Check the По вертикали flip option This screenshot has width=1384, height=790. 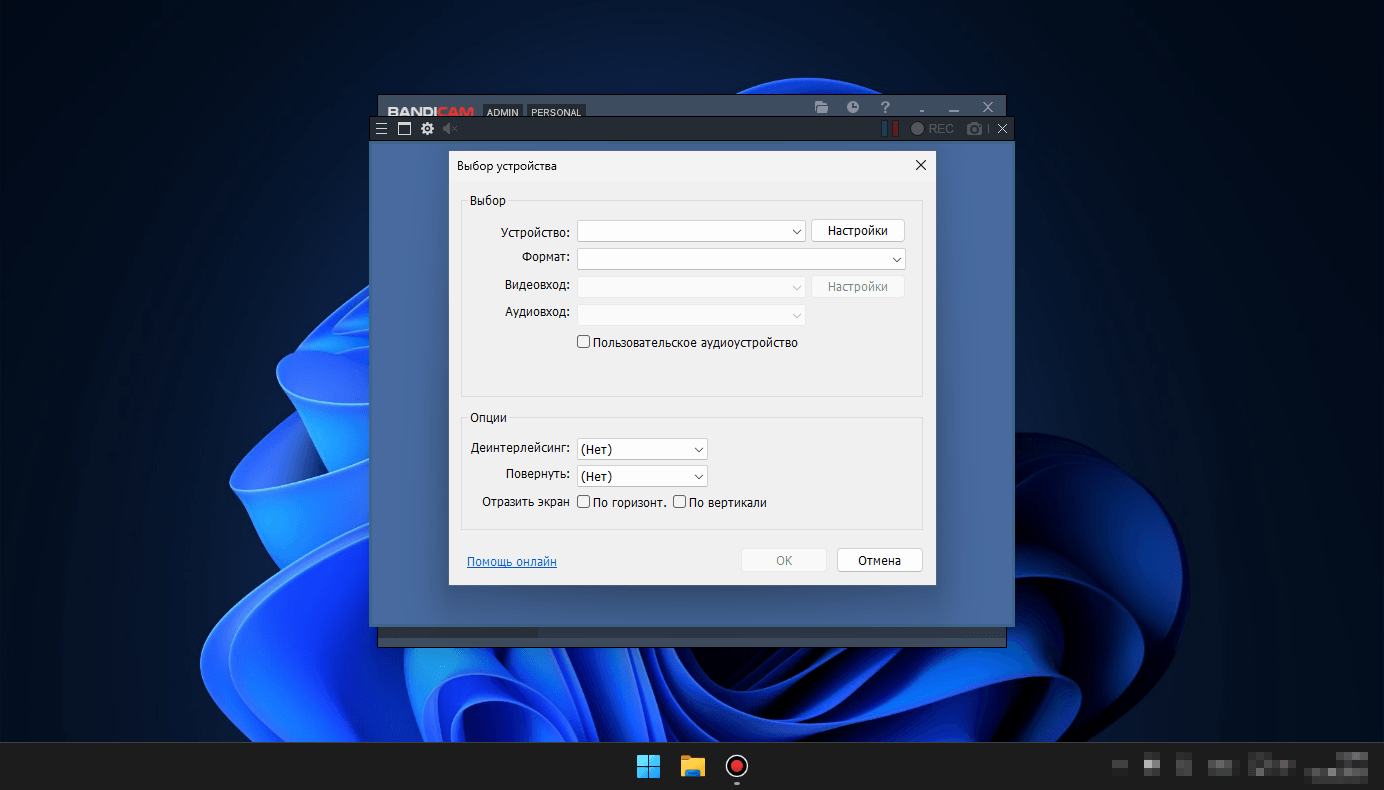point(680,502)
